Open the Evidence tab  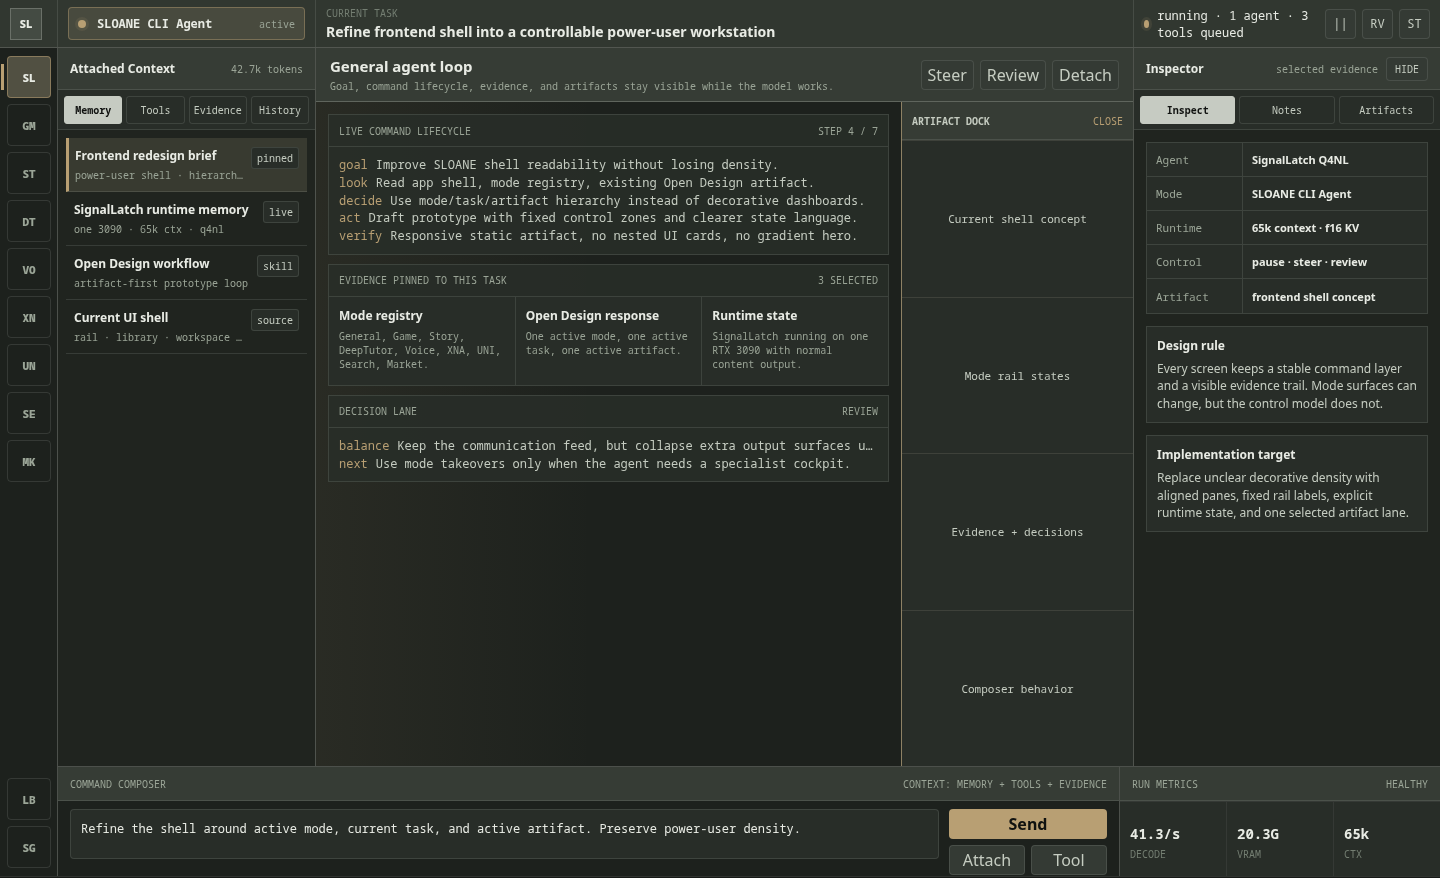coord(218,110)
